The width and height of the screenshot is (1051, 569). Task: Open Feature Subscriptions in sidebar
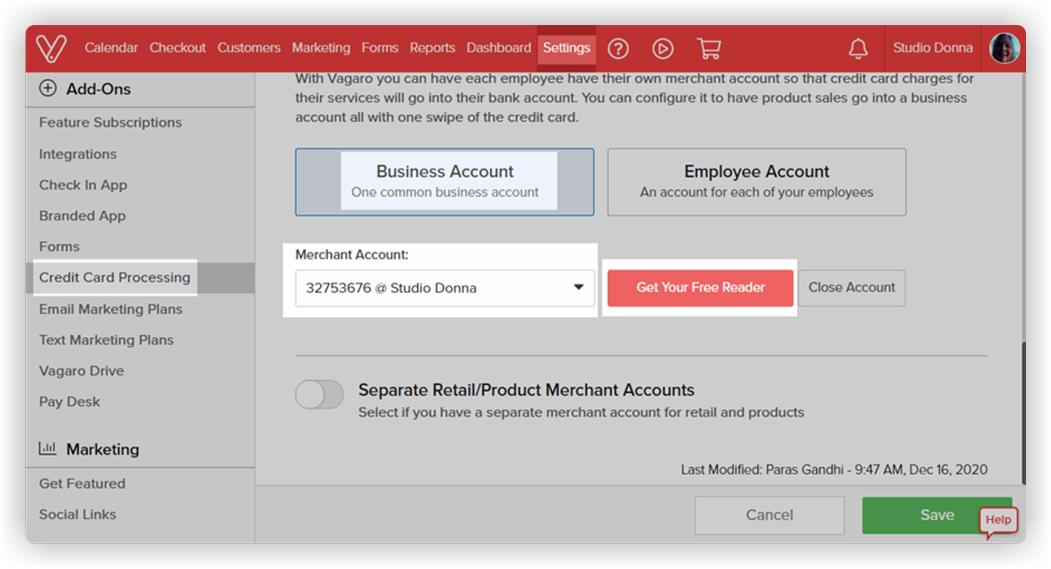point(111,123)
